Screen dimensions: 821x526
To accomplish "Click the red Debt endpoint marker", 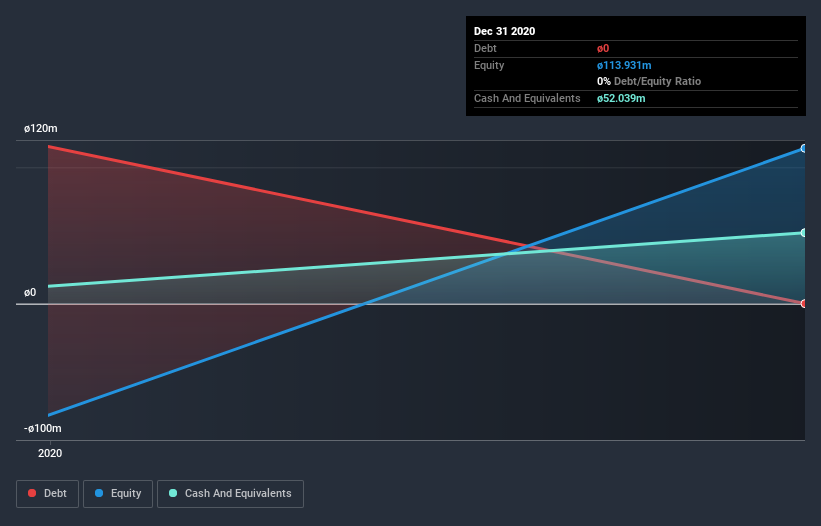I will [804, 304].
